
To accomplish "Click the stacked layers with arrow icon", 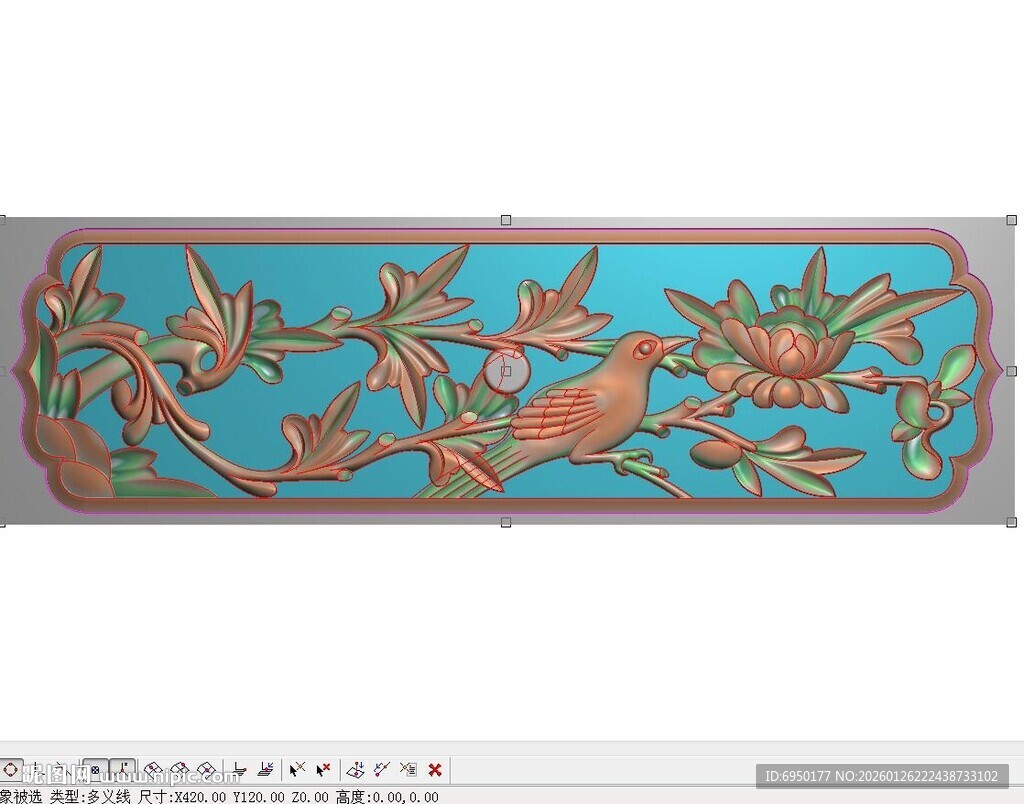I will point(266,770).
